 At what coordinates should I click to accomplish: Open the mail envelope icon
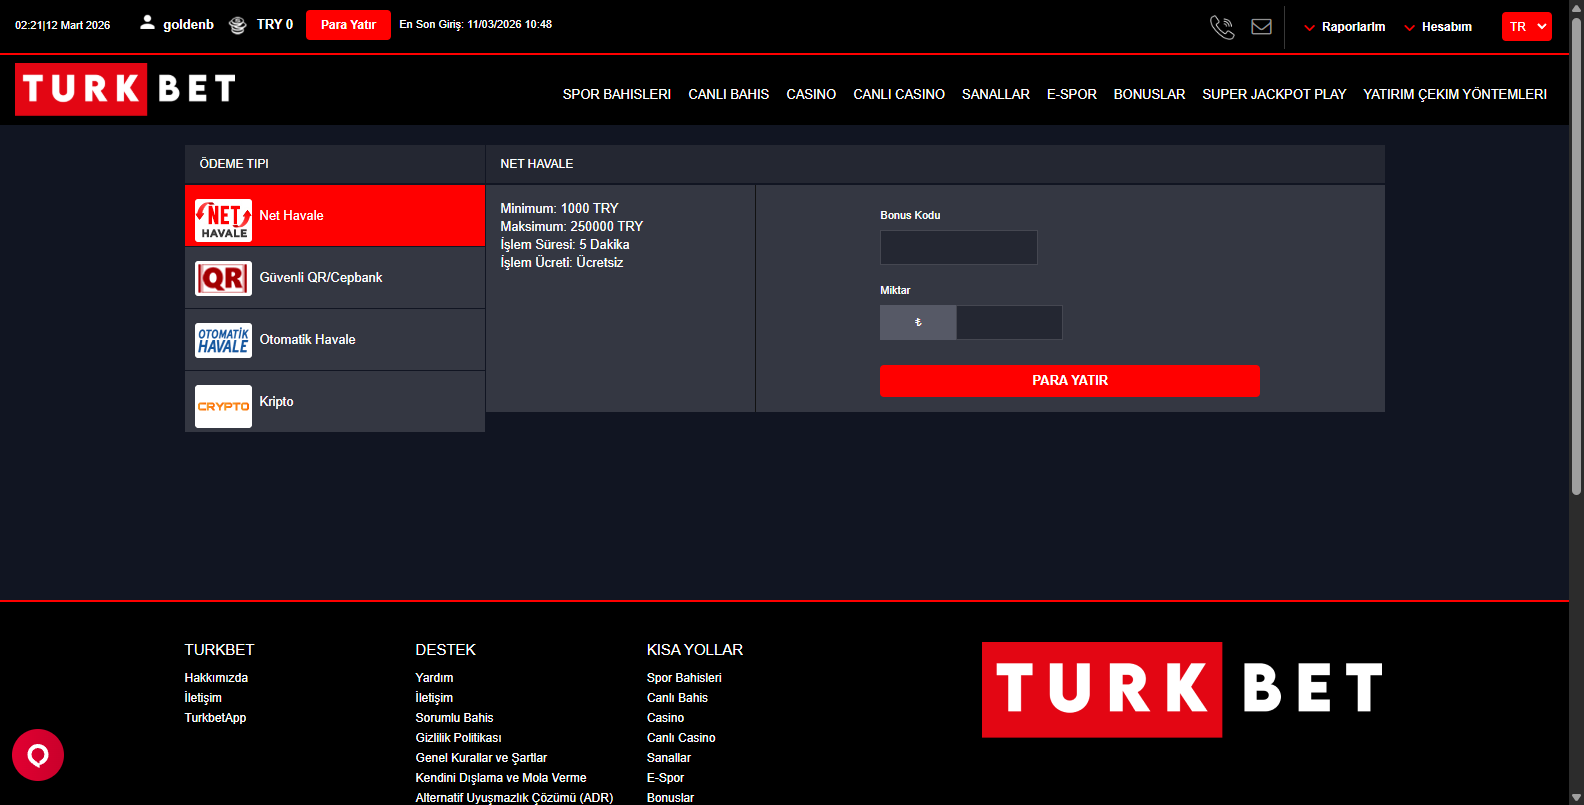(x=1262, y=27)
